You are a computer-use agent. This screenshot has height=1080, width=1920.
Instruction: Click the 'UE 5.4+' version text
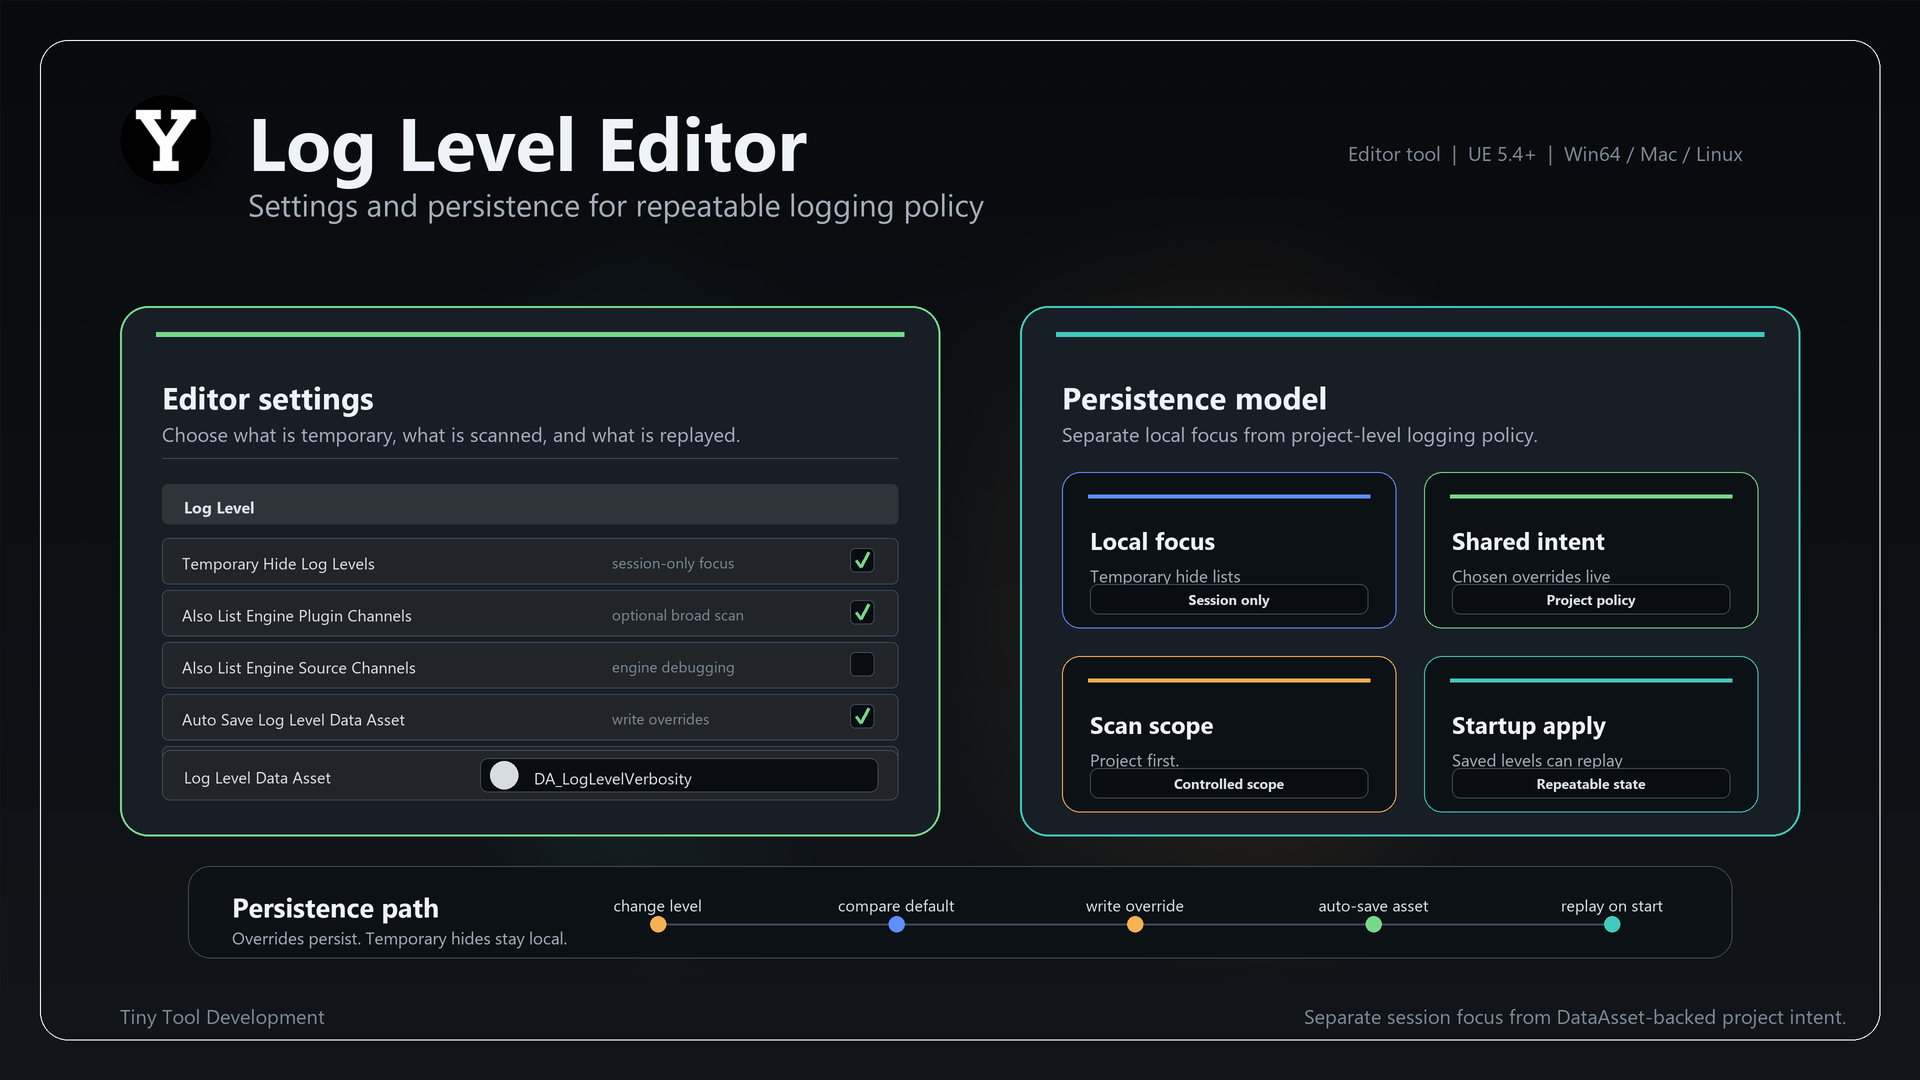1501,154
